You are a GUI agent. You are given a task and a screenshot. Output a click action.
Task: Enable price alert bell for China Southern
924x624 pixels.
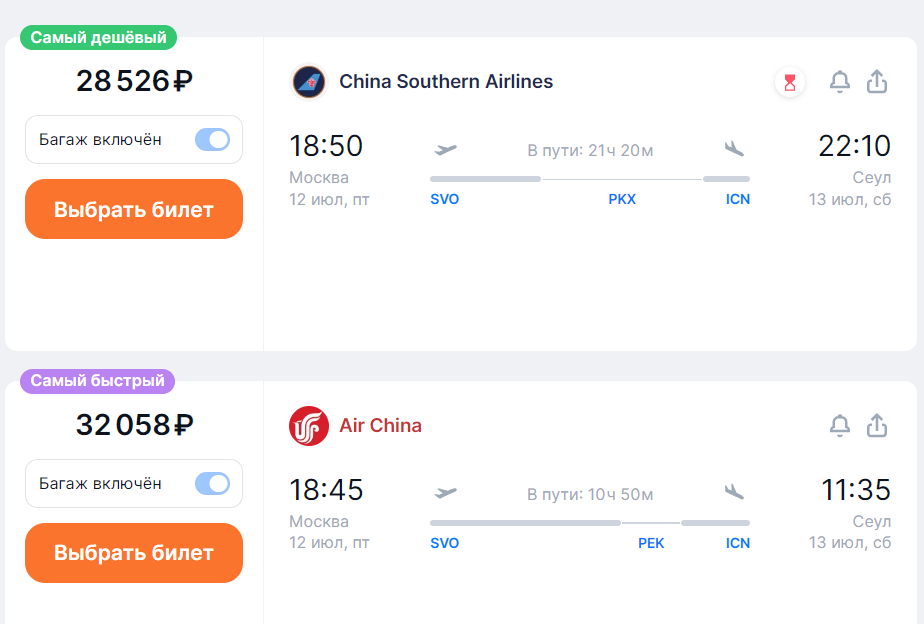tap(840, 82)
